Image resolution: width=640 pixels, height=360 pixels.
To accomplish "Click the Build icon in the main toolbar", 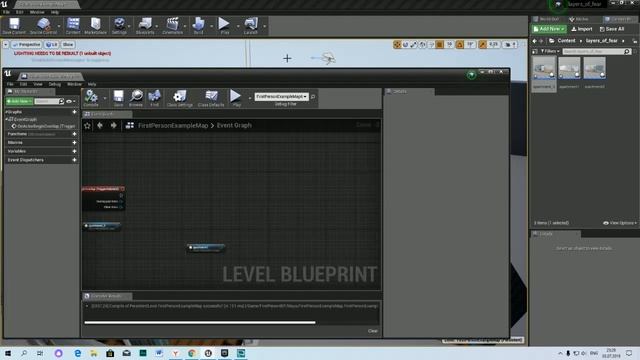I will 198,26.
